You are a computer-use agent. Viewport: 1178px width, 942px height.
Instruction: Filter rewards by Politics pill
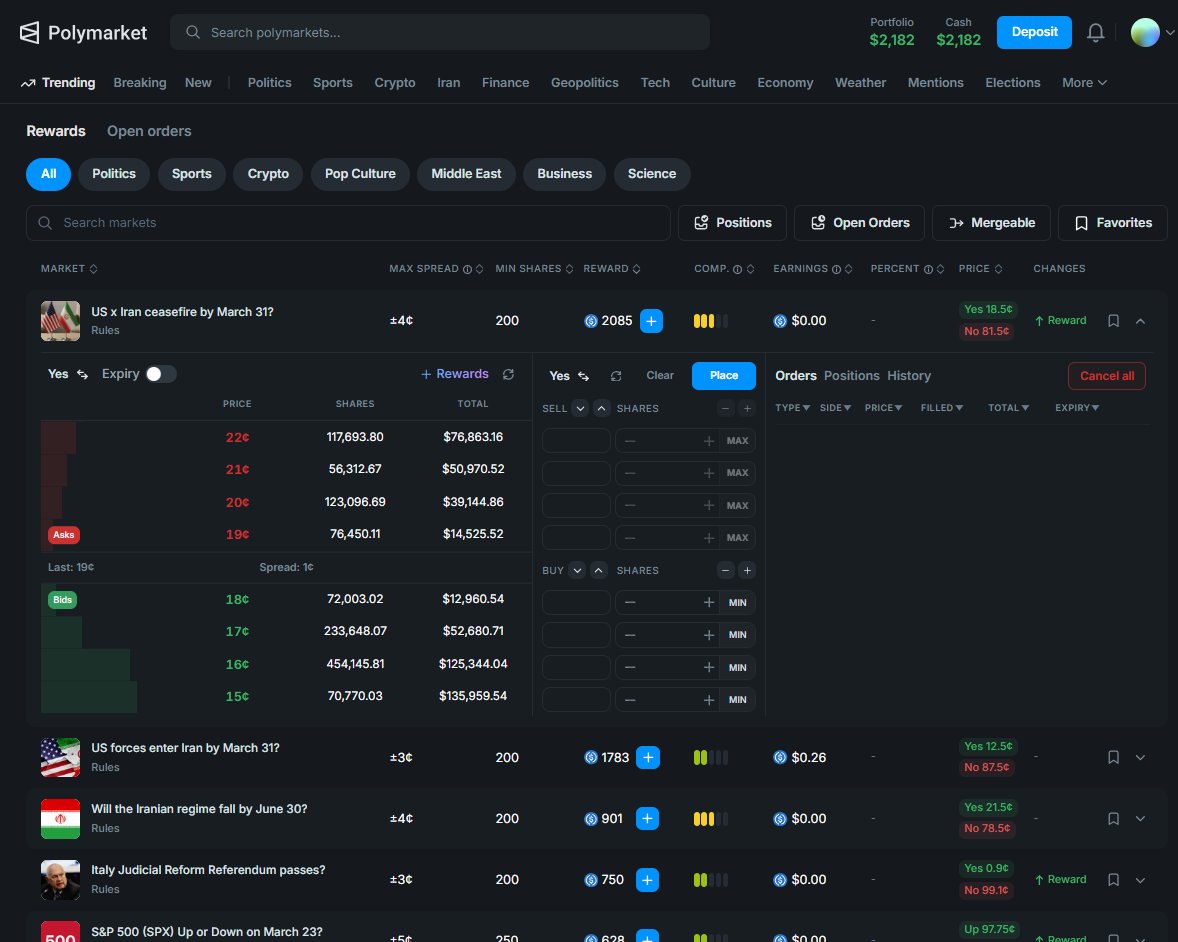tap(114, 174)
